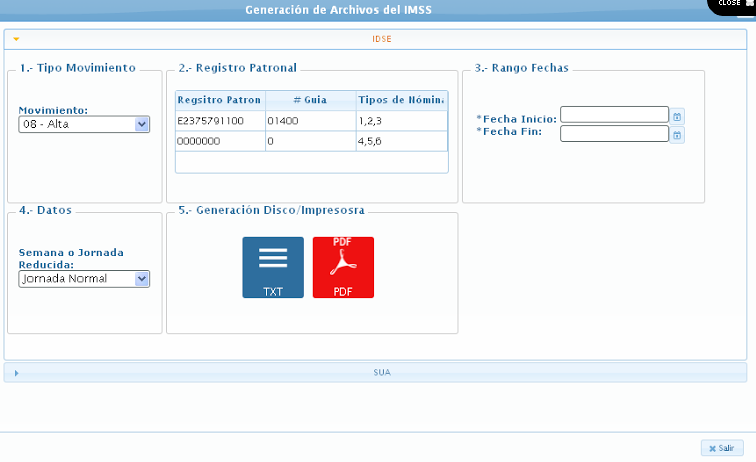Open calendar picker for Fecha Inicio
Screen dimensions: 756x462
pyautogui.click(x=677, y=115)
